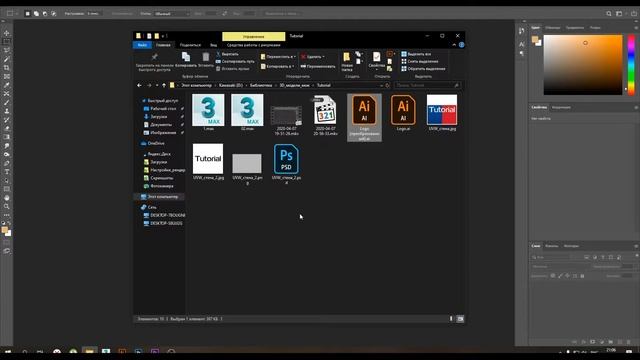Click Pin to Quick access icon
Viewport: 640px width, 360px height.
(154, 57)
